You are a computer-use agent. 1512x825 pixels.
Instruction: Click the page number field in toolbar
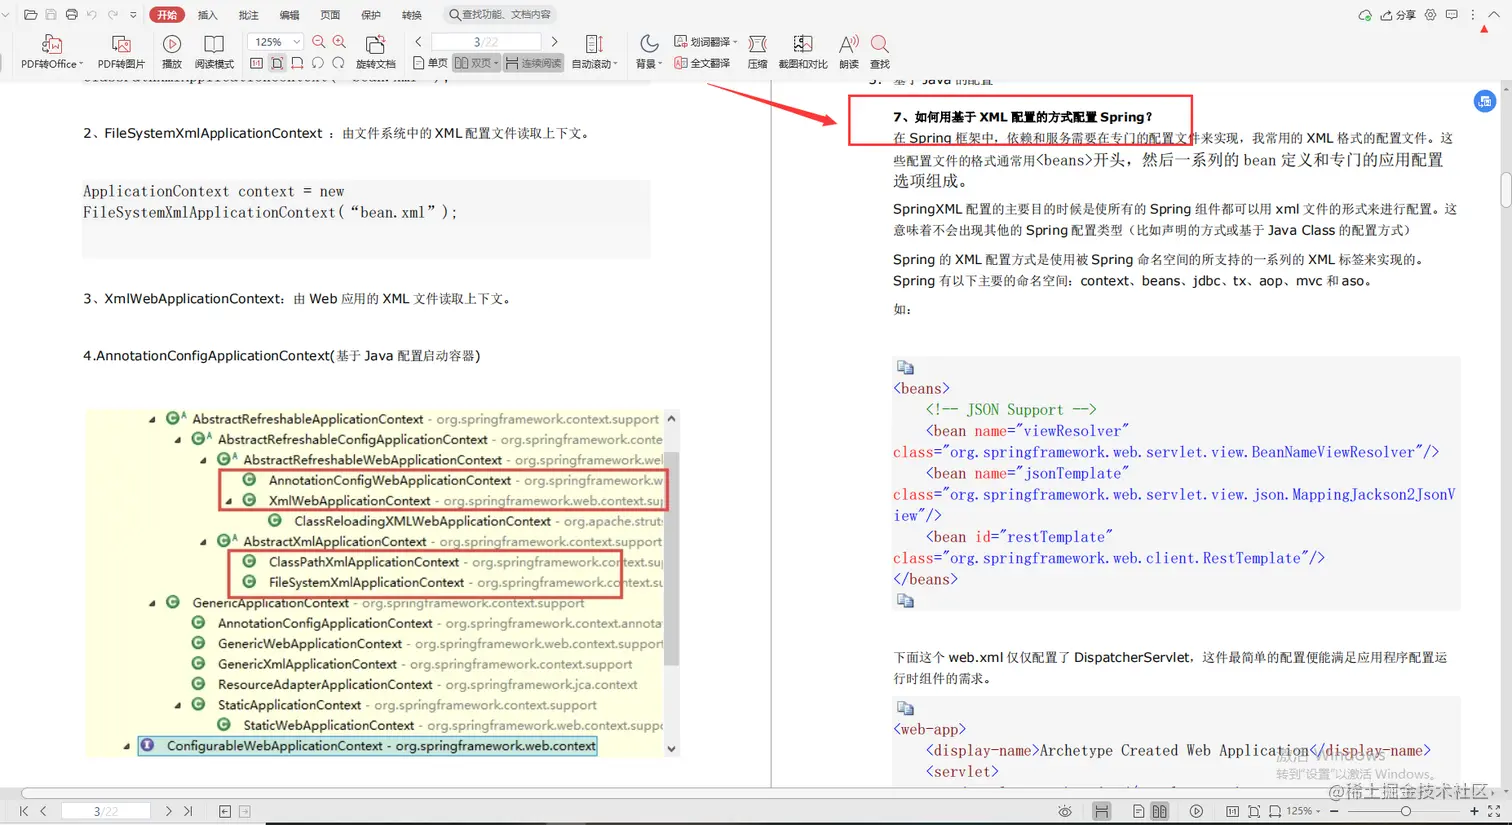coord(486,42)
